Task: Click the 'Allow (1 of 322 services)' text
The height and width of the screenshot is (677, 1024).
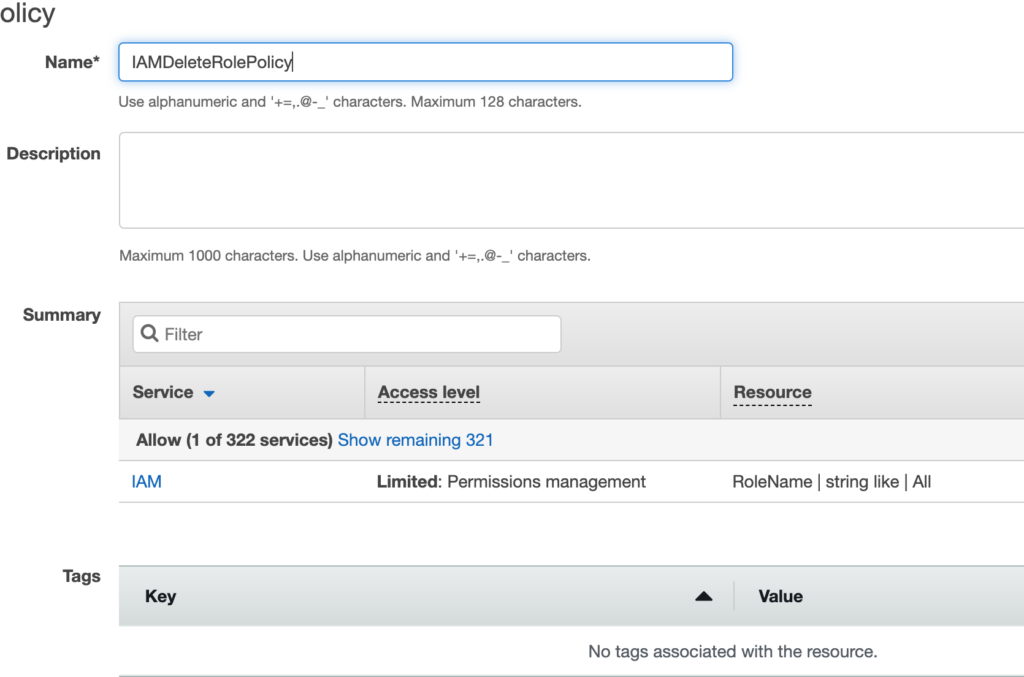Action: tap(234, 440)
